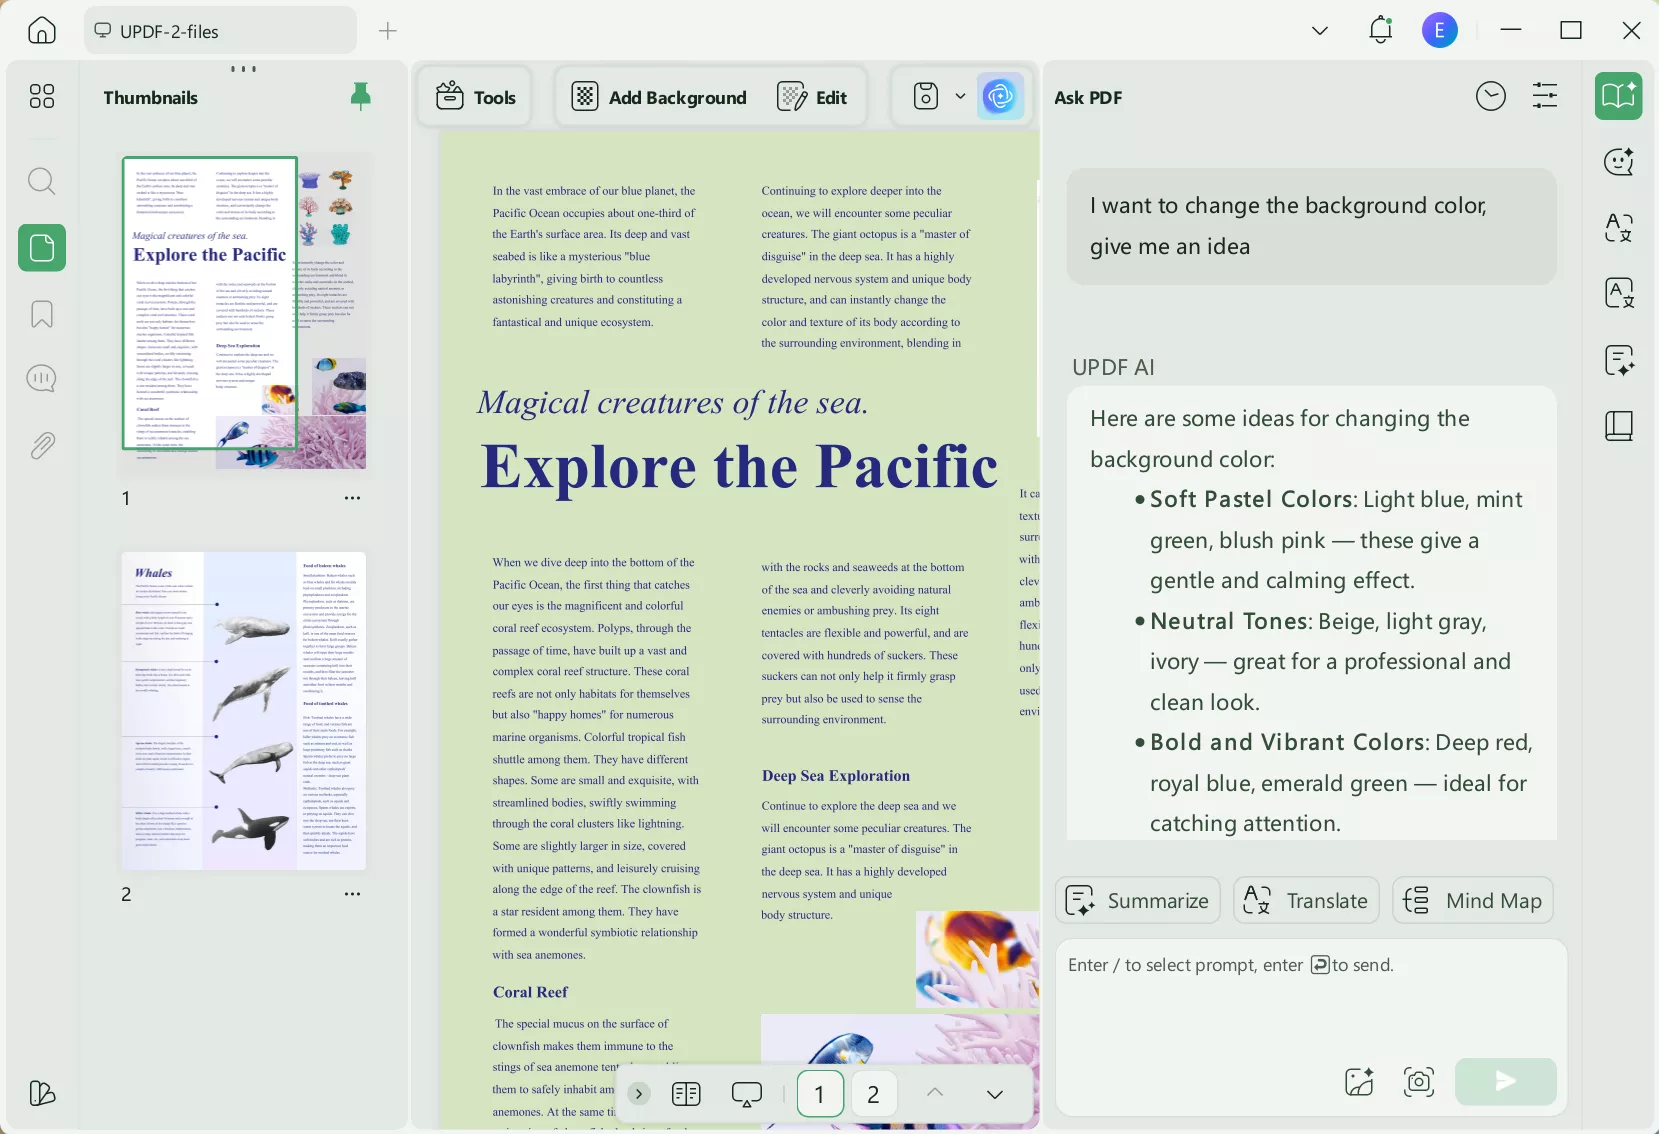Capture a screenshot with the camera icon
Screen dimensions: 1659x1134
(x=1419, y=1081)
